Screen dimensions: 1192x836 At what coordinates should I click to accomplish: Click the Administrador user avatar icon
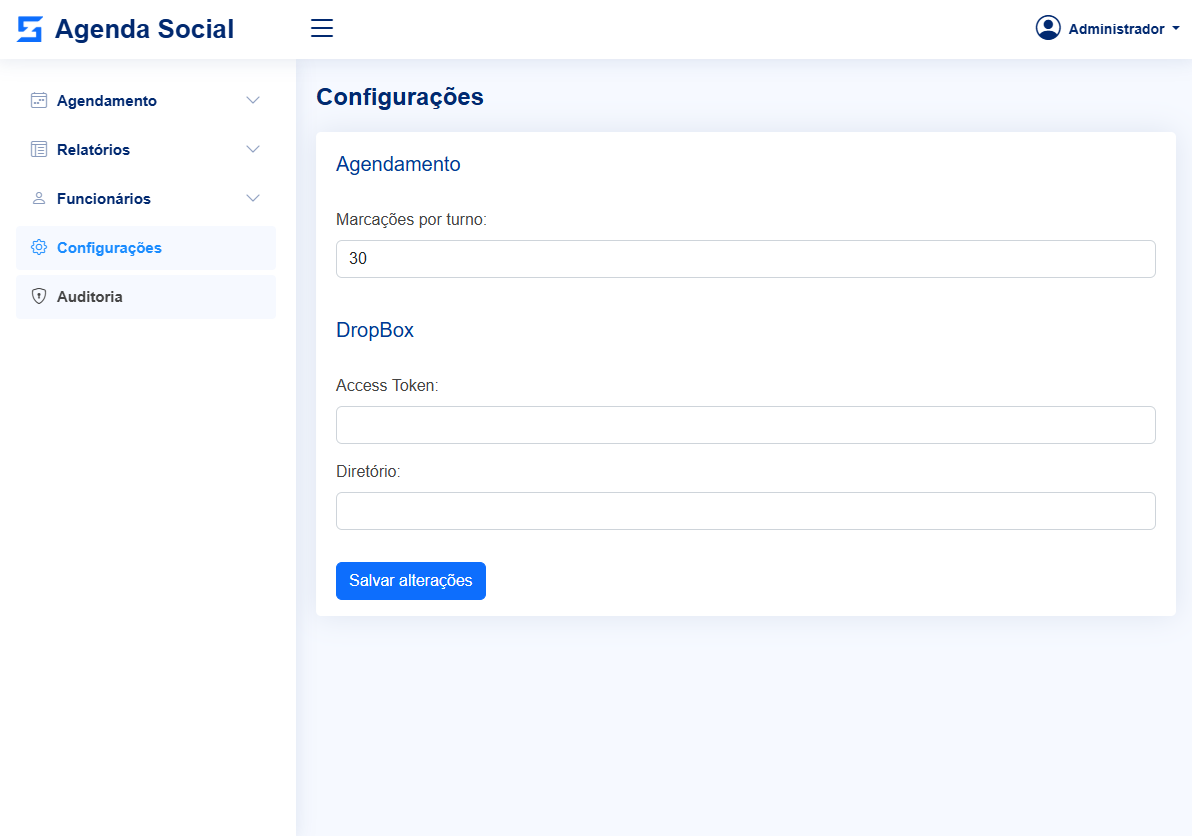point(1048,28)
